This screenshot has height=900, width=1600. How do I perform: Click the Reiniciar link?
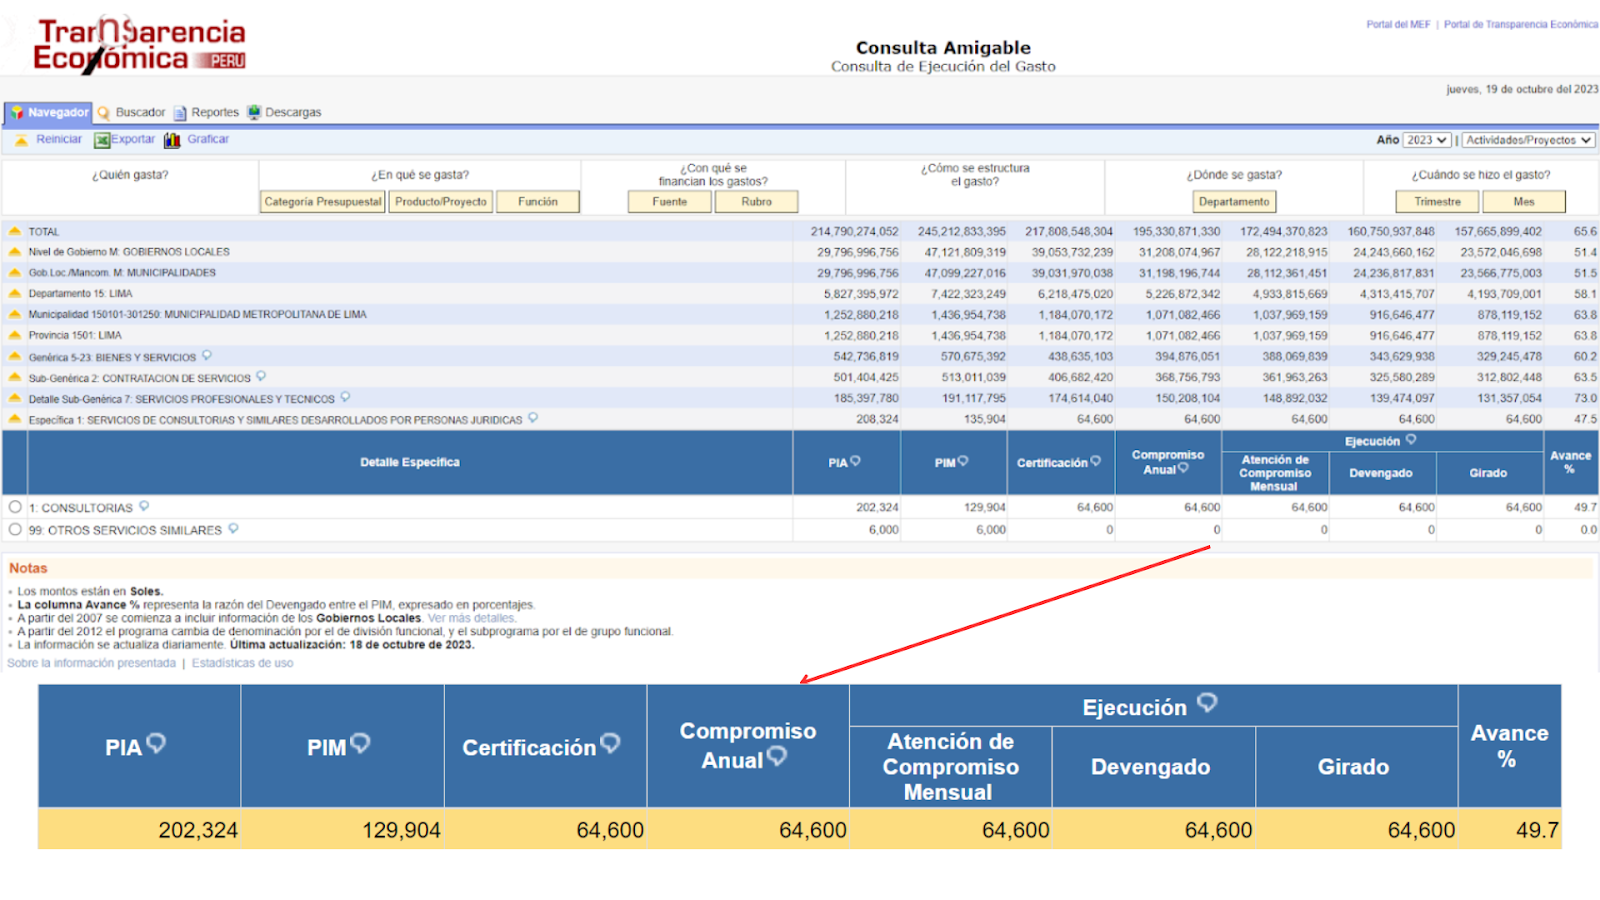59,139
